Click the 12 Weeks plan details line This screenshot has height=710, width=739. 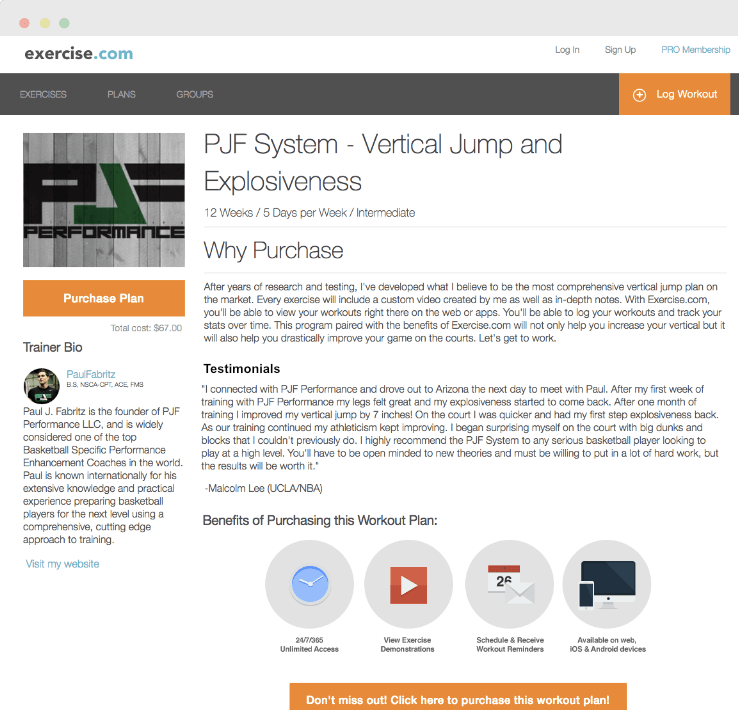309,213
